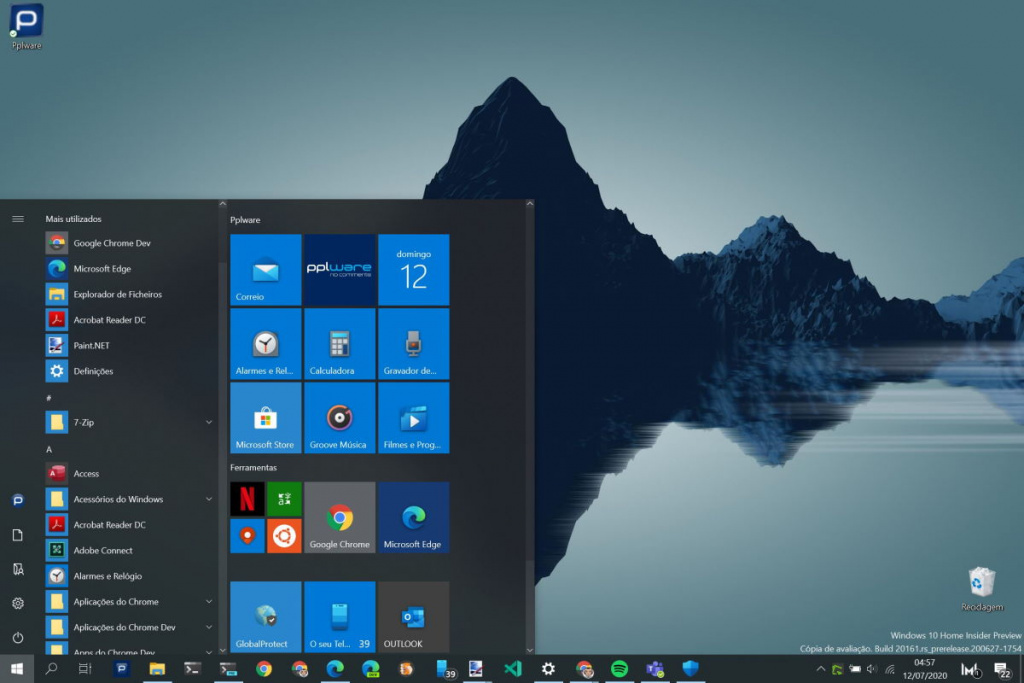Click the Ubuntu small tile
Viewport: 1024px width, 683px height.
tap(284, 536)
